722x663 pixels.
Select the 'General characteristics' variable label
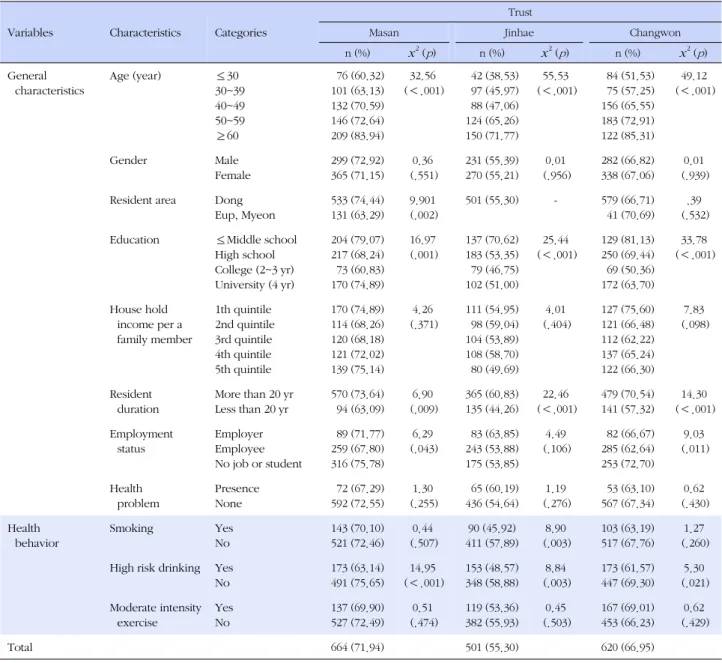pyautogui.click(x=46, y=83)
